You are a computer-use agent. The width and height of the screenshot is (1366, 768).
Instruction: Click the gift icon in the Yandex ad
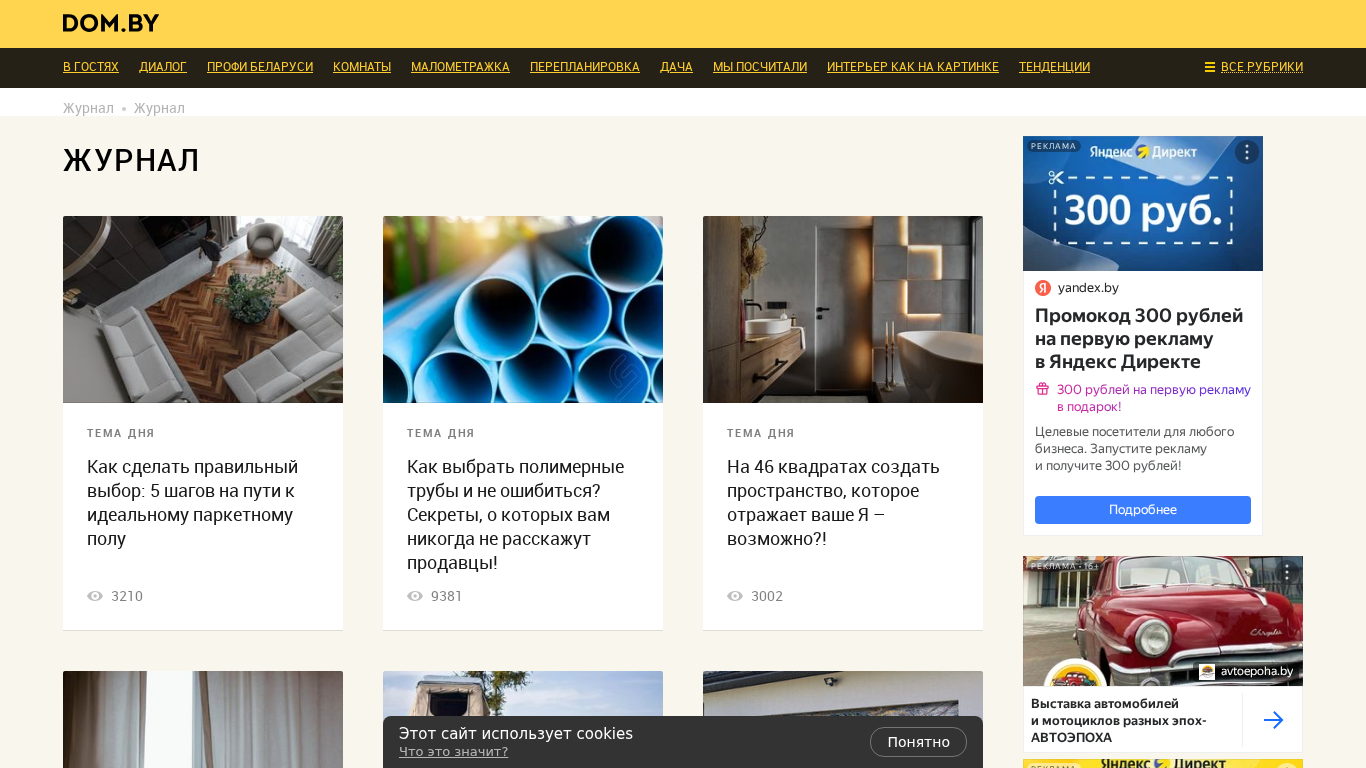(x=1042, y=389)
